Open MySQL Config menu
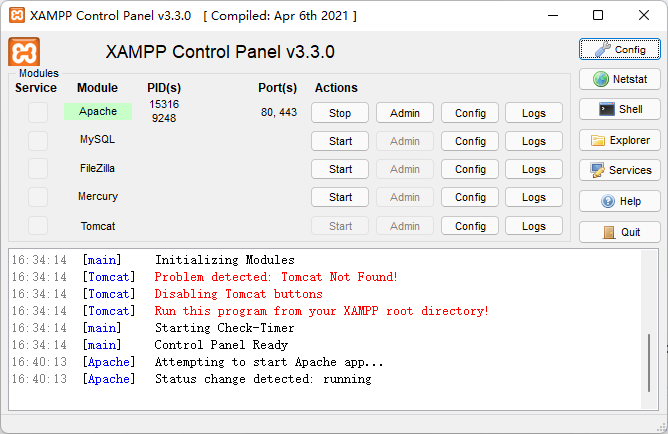This screenshot has width=668, height=434. tap(470, 141)
